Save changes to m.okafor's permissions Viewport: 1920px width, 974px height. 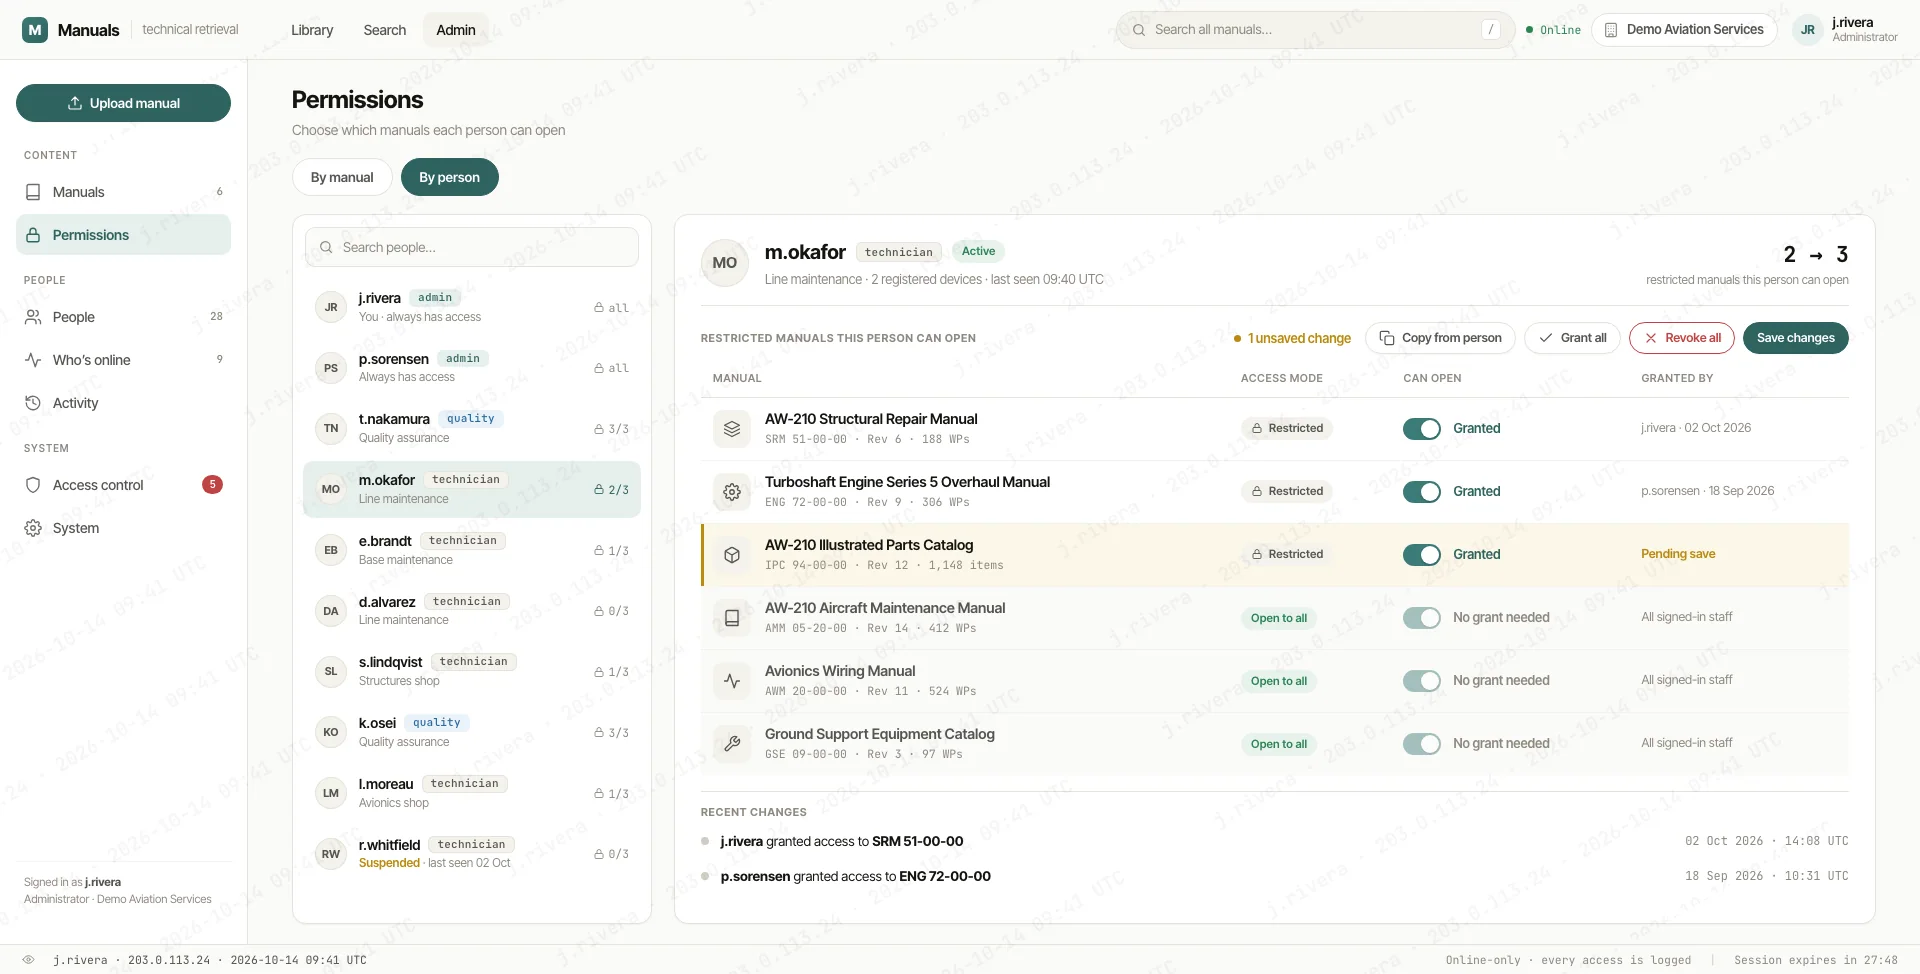1795,338
